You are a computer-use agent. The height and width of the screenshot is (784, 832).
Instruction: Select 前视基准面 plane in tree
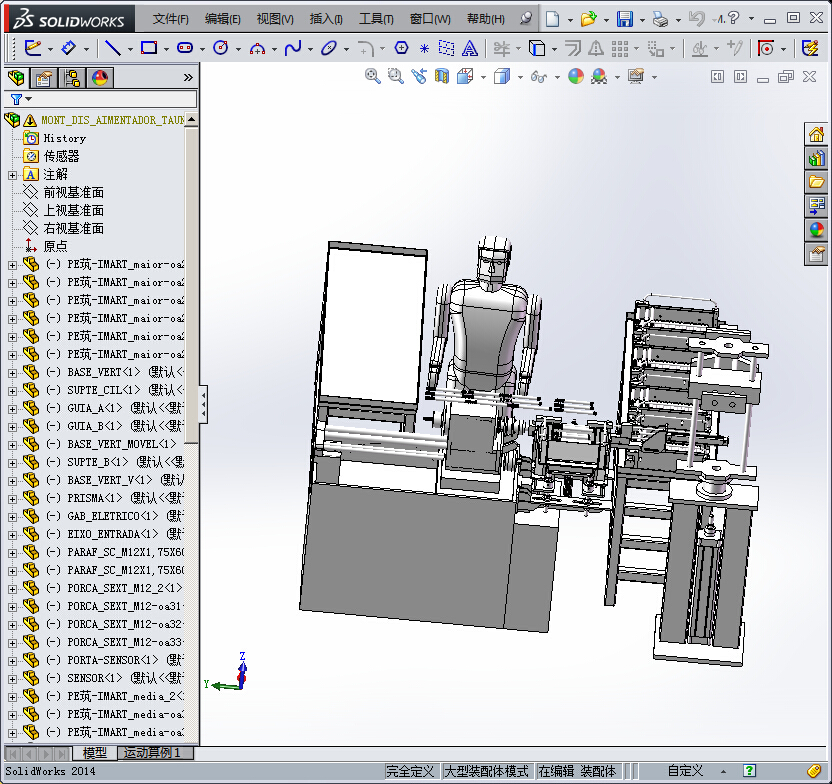[73, 192]
